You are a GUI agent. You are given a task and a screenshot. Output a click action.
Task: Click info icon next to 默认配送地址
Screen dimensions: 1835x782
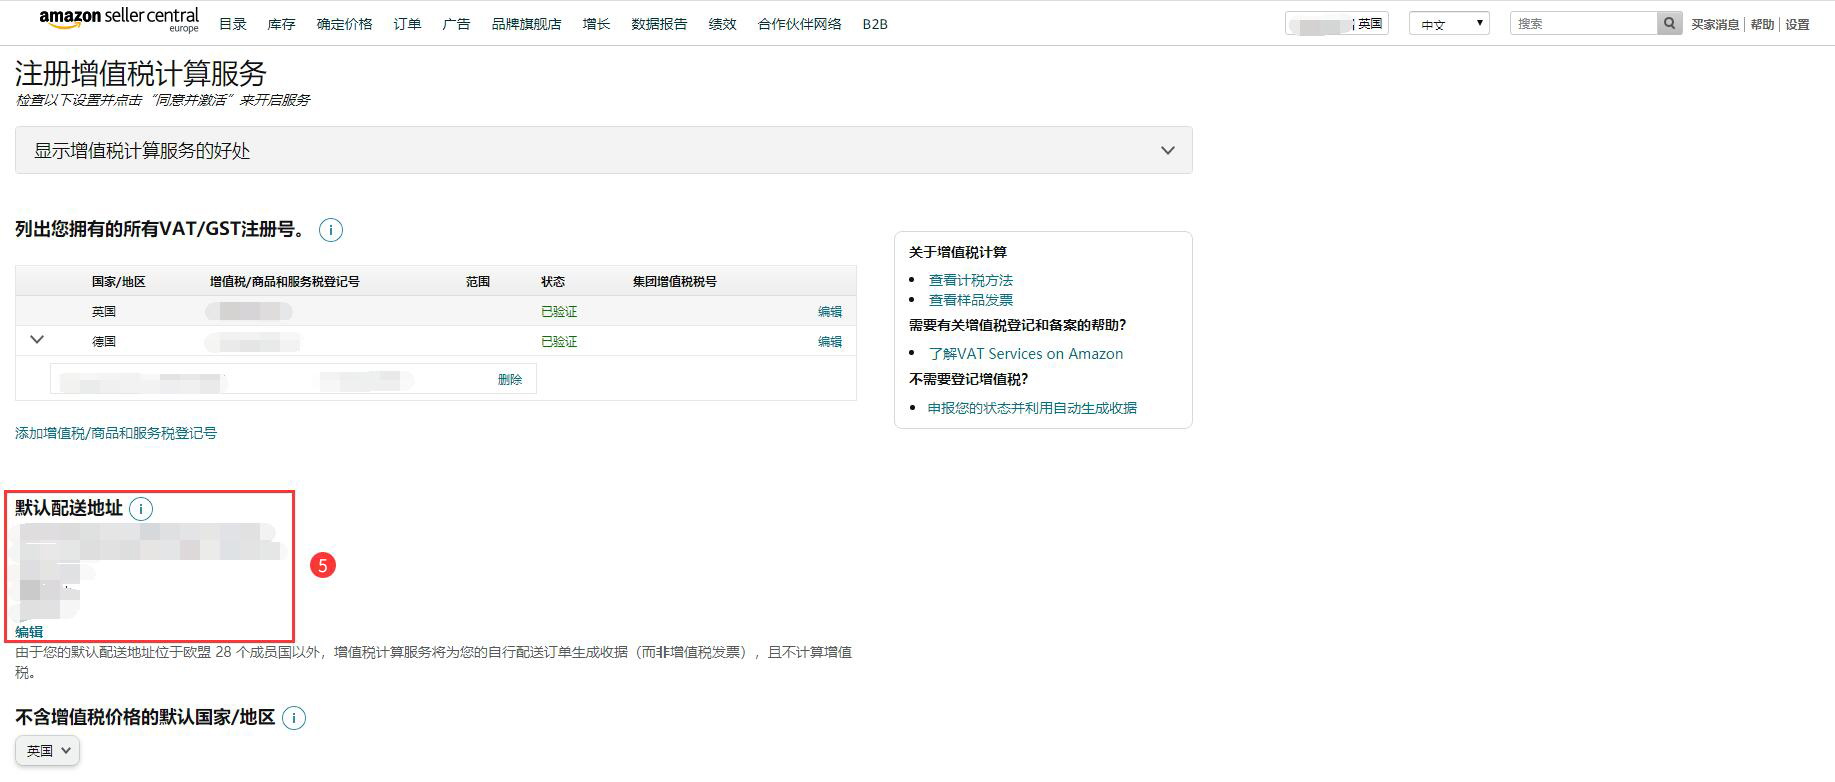141,509
